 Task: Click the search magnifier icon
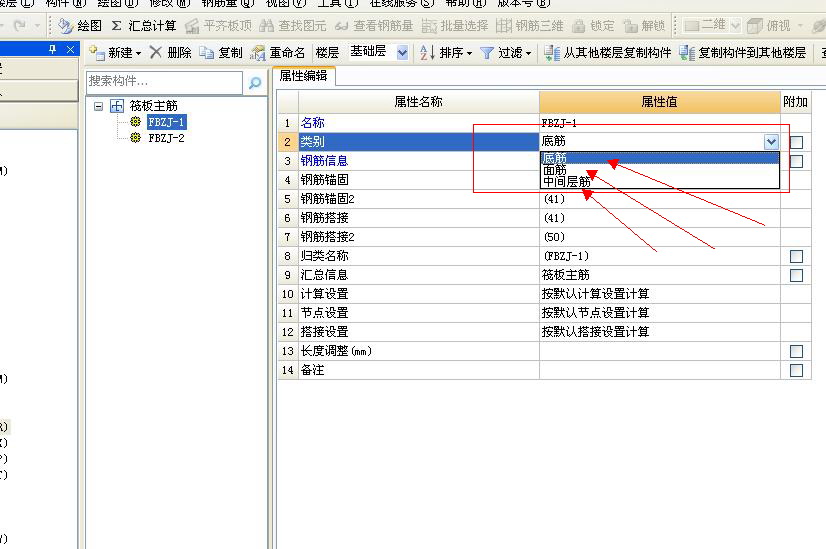pos(255,83)
